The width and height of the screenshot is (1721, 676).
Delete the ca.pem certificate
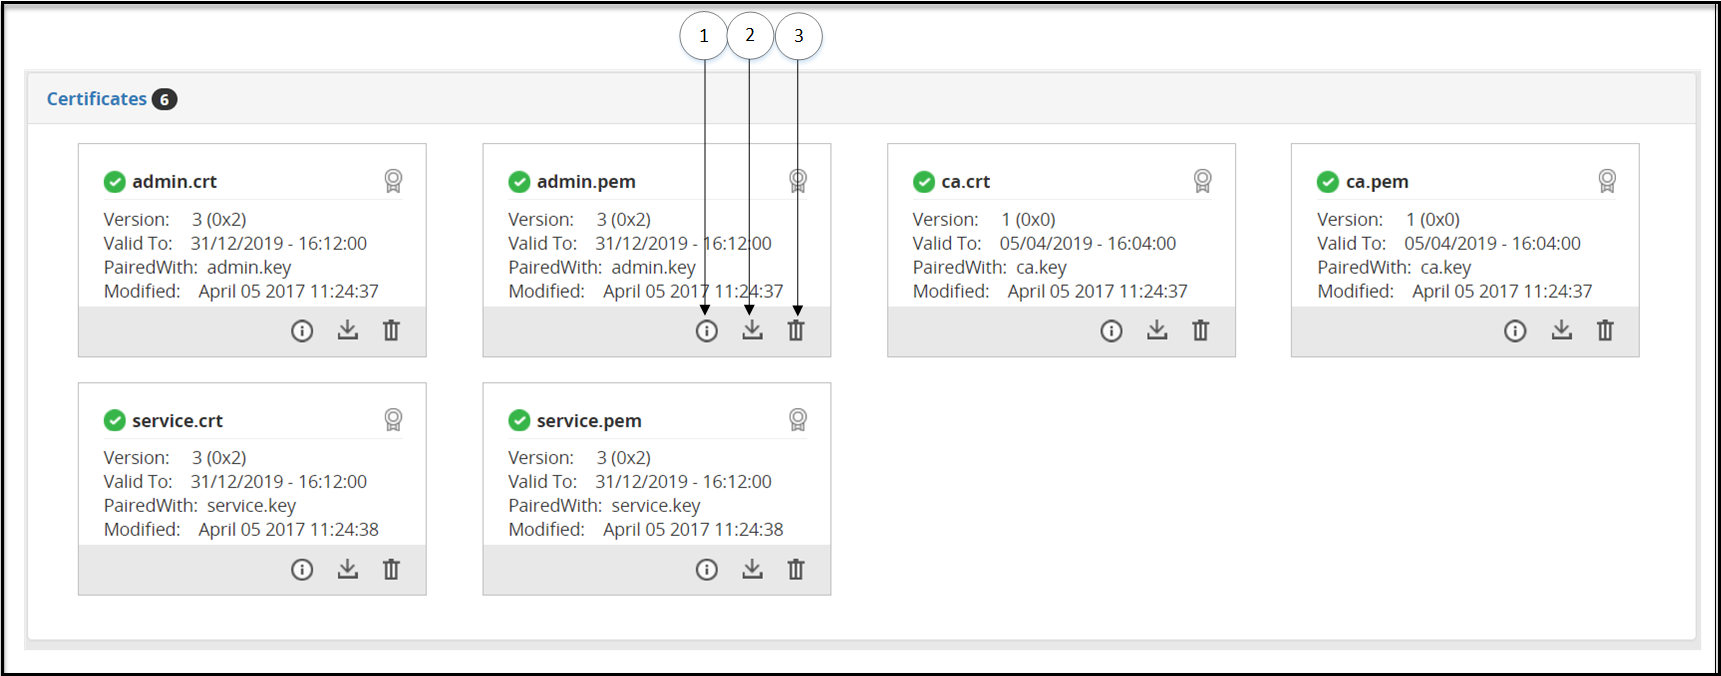(1605, 330)
